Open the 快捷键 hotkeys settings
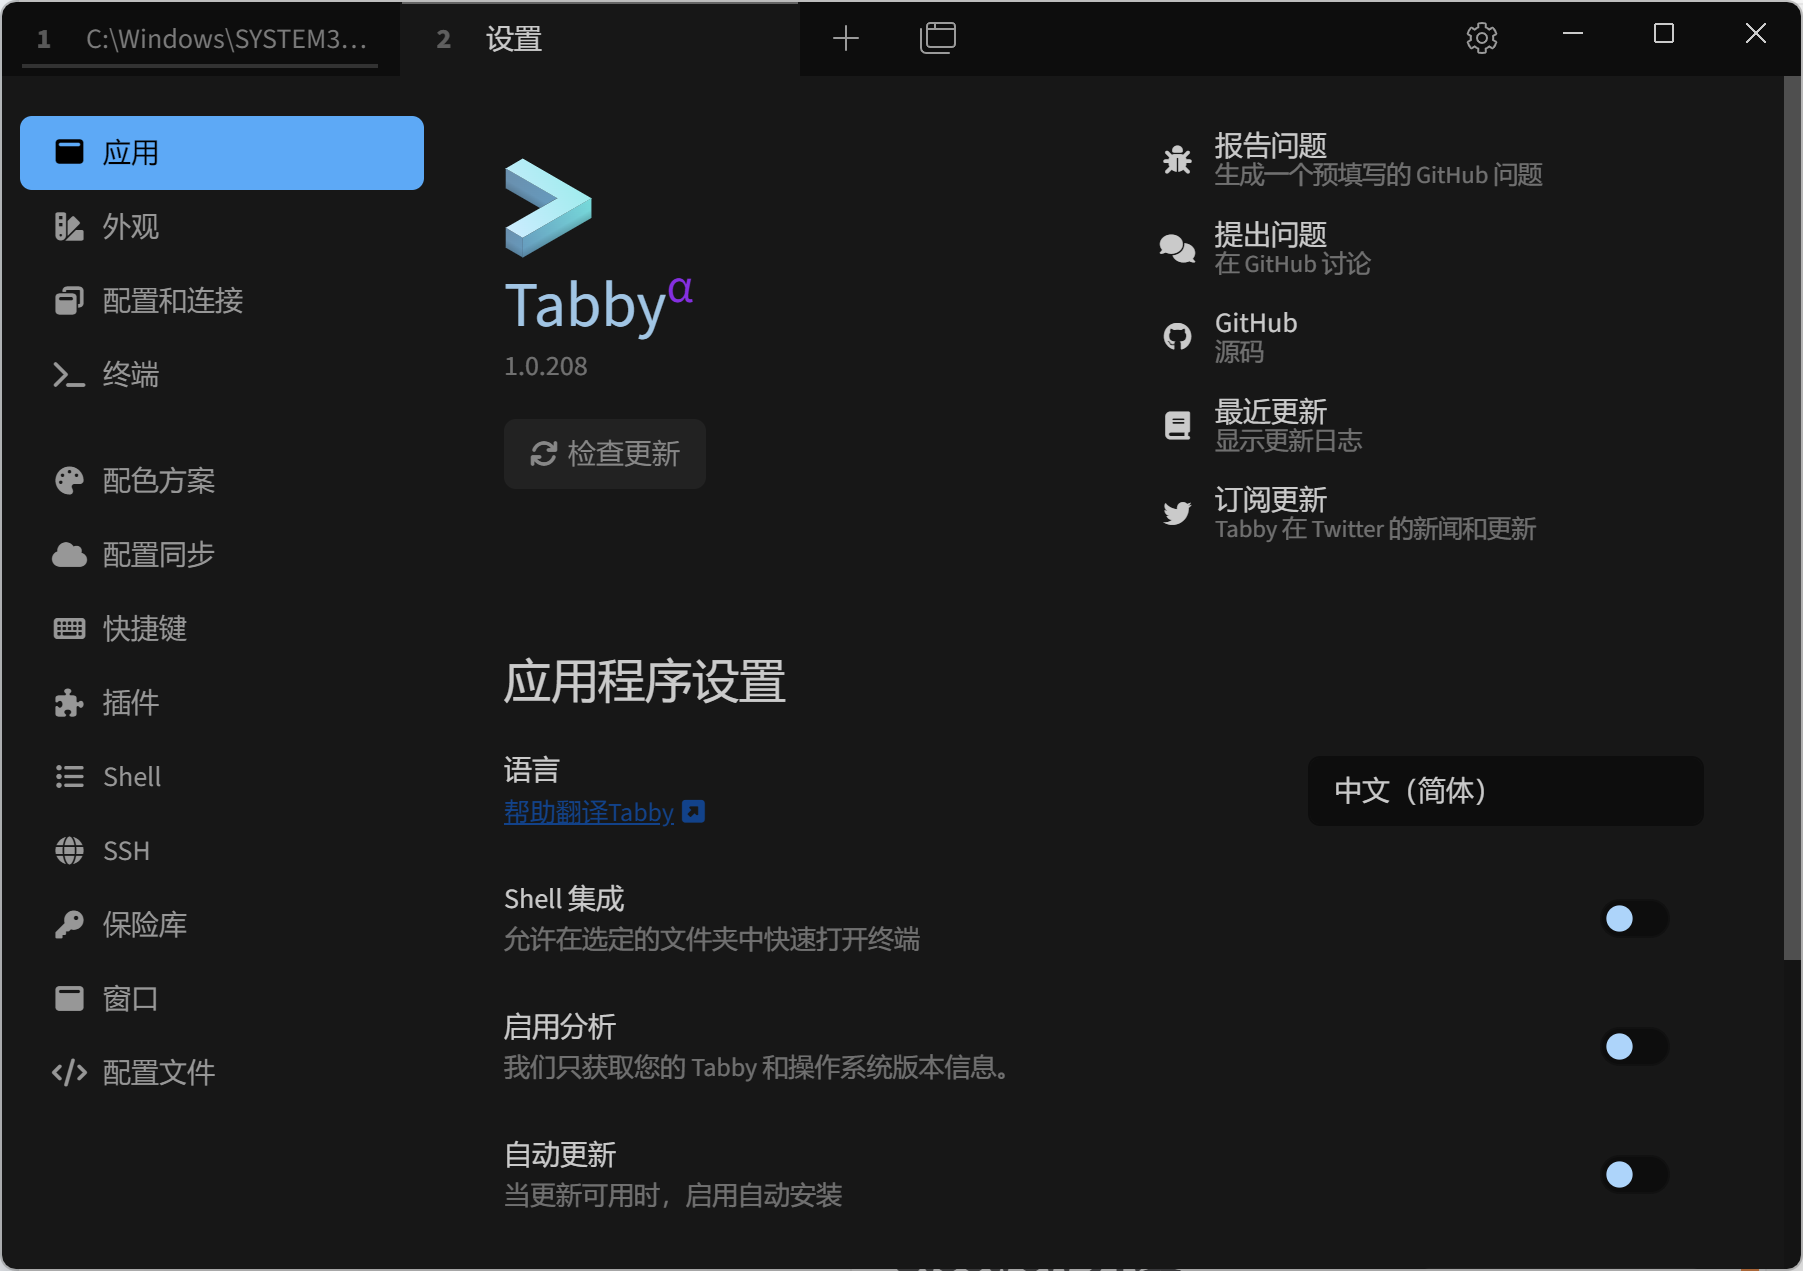 tap(144, 628)
